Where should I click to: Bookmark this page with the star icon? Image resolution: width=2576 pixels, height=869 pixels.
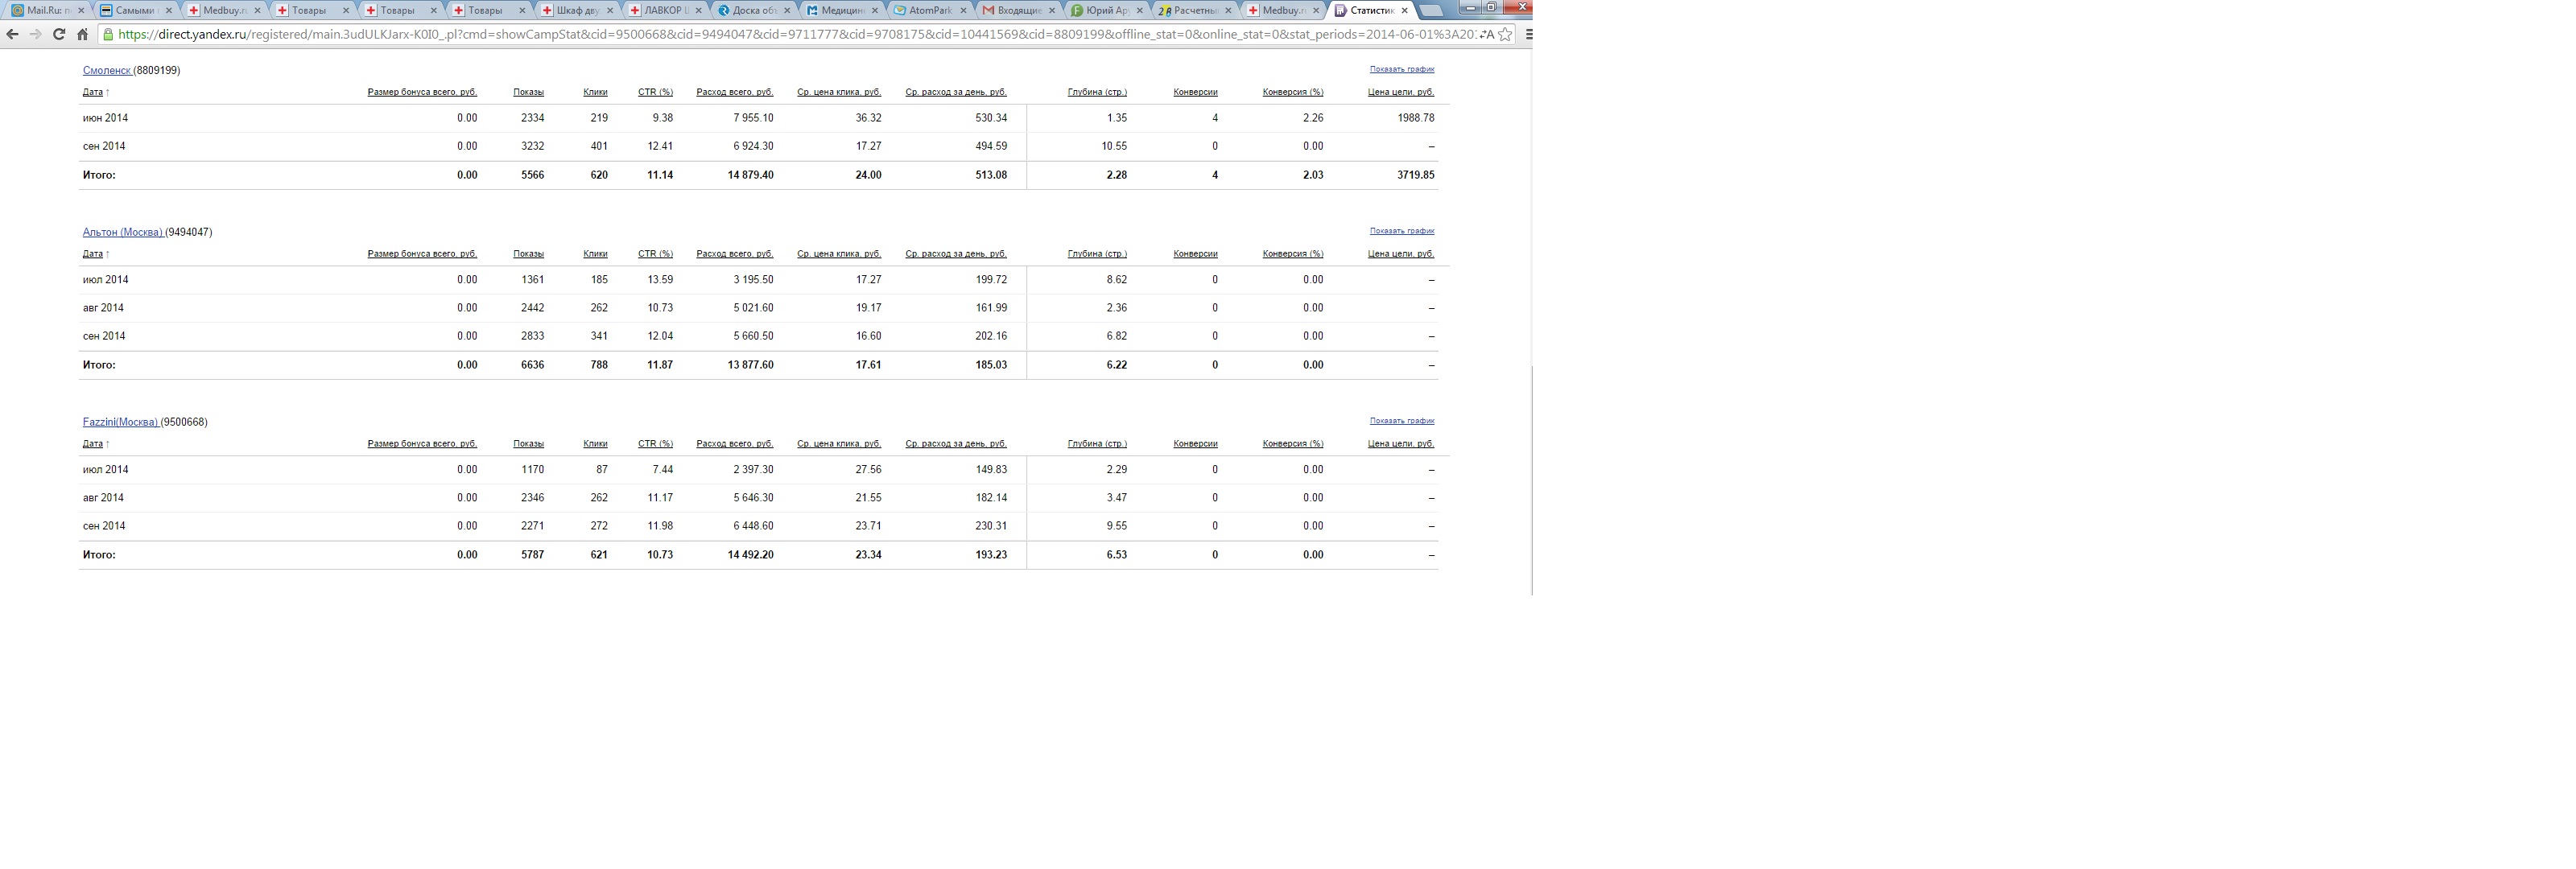pos(1505,34)
